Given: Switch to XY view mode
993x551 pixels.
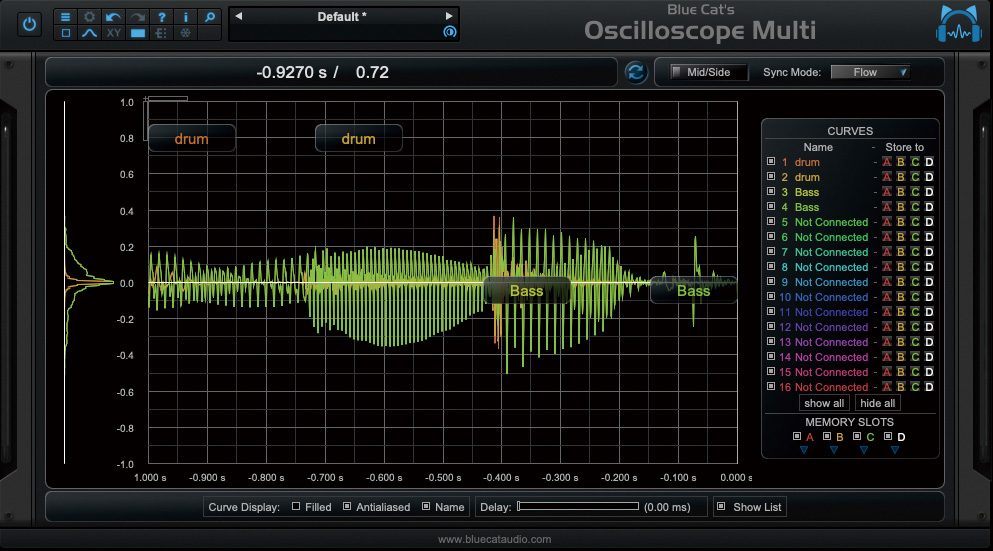Looking at the screenshot, I should pos(113,33).
